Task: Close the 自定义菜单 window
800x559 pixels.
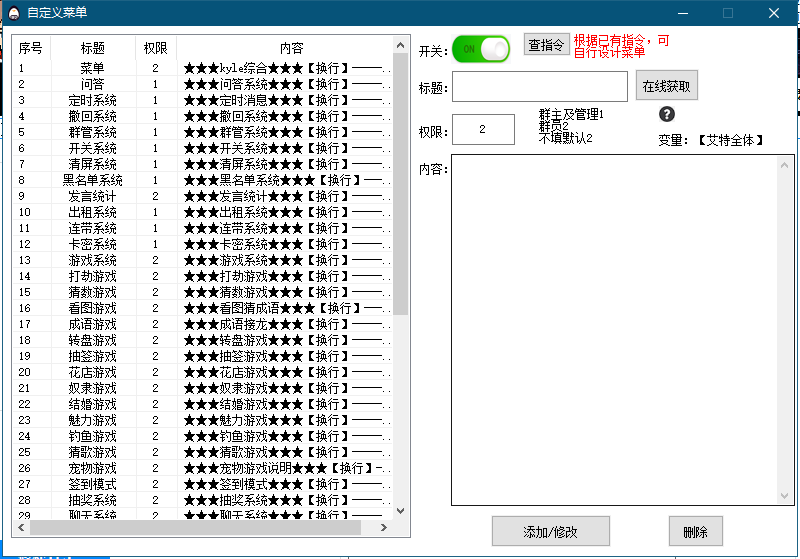Action: coord(773,13)
